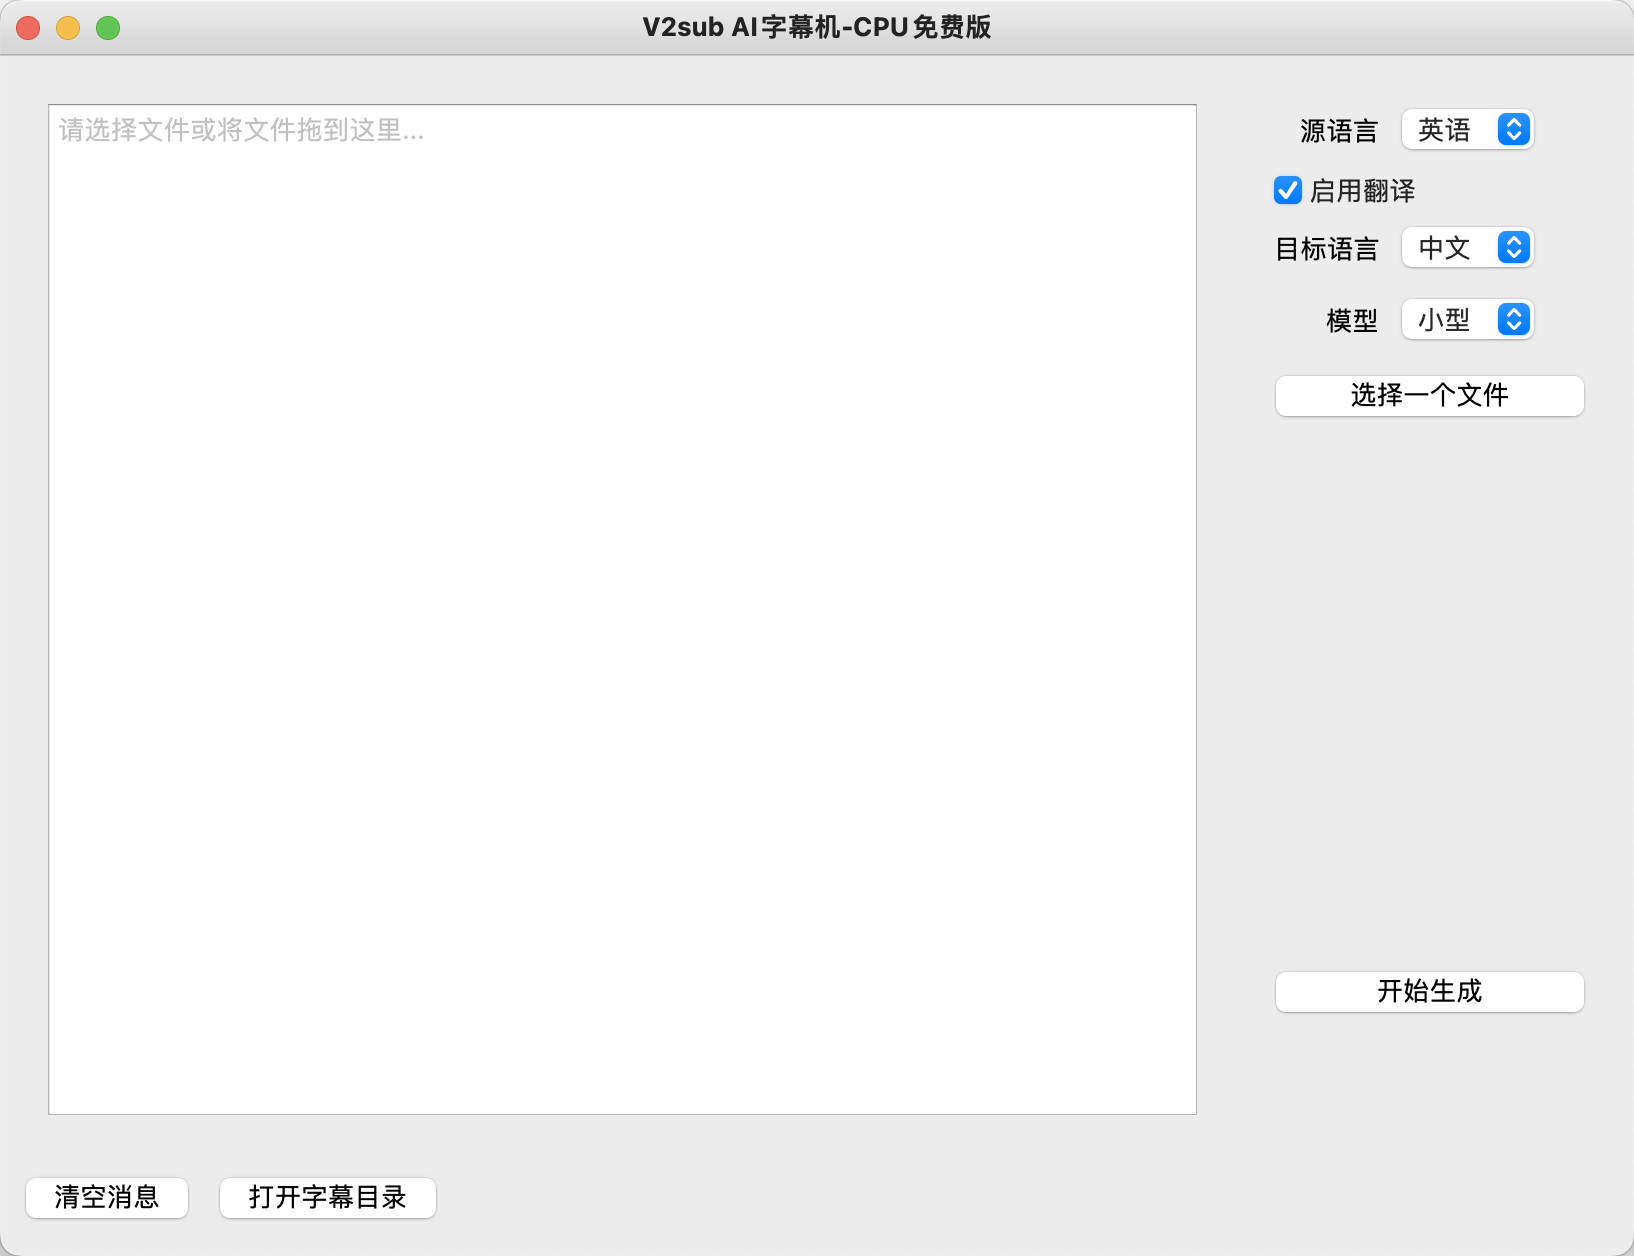The width and height of the screenshot is (1634, 1256).
Task: Expand the 模型 dropdown showing 小型
Action: point(1466,320)
